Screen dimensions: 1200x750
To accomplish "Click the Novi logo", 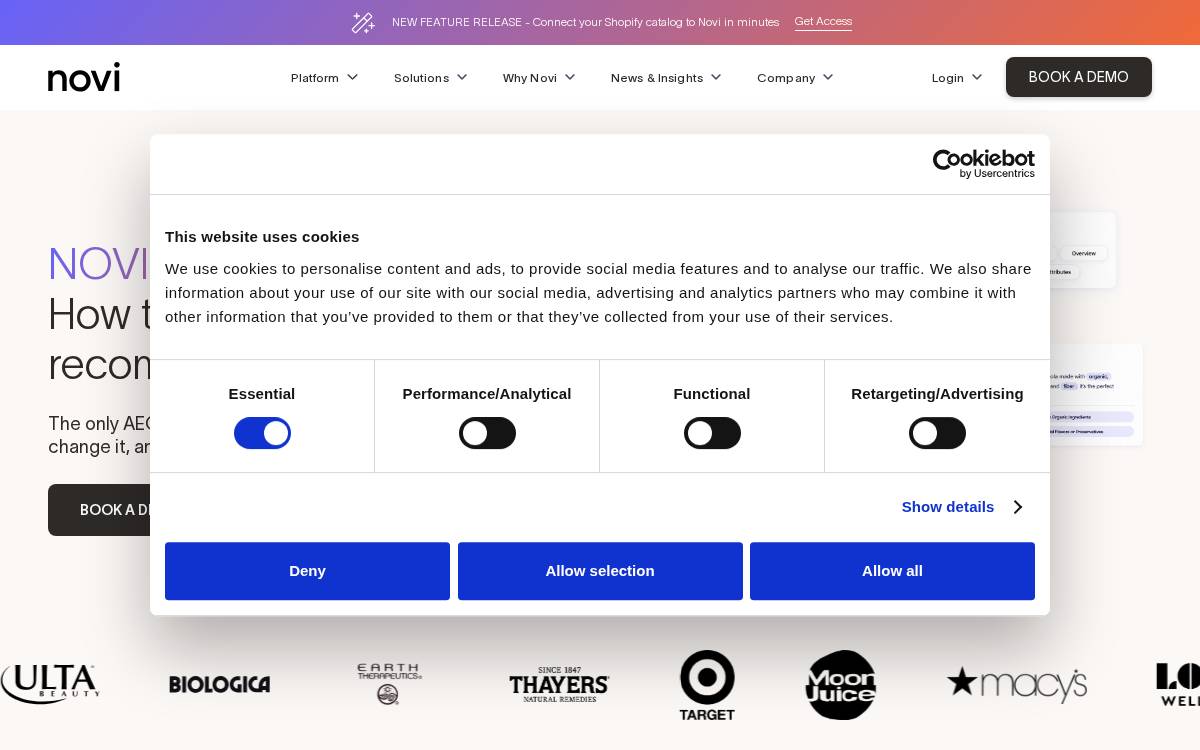I will pos(84,77).
